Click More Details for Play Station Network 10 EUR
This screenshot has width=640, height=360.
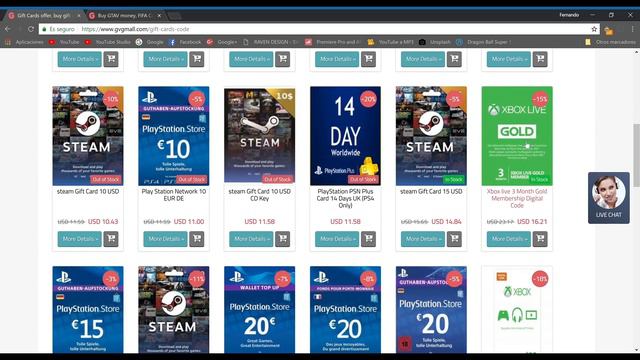pos(165,239)
